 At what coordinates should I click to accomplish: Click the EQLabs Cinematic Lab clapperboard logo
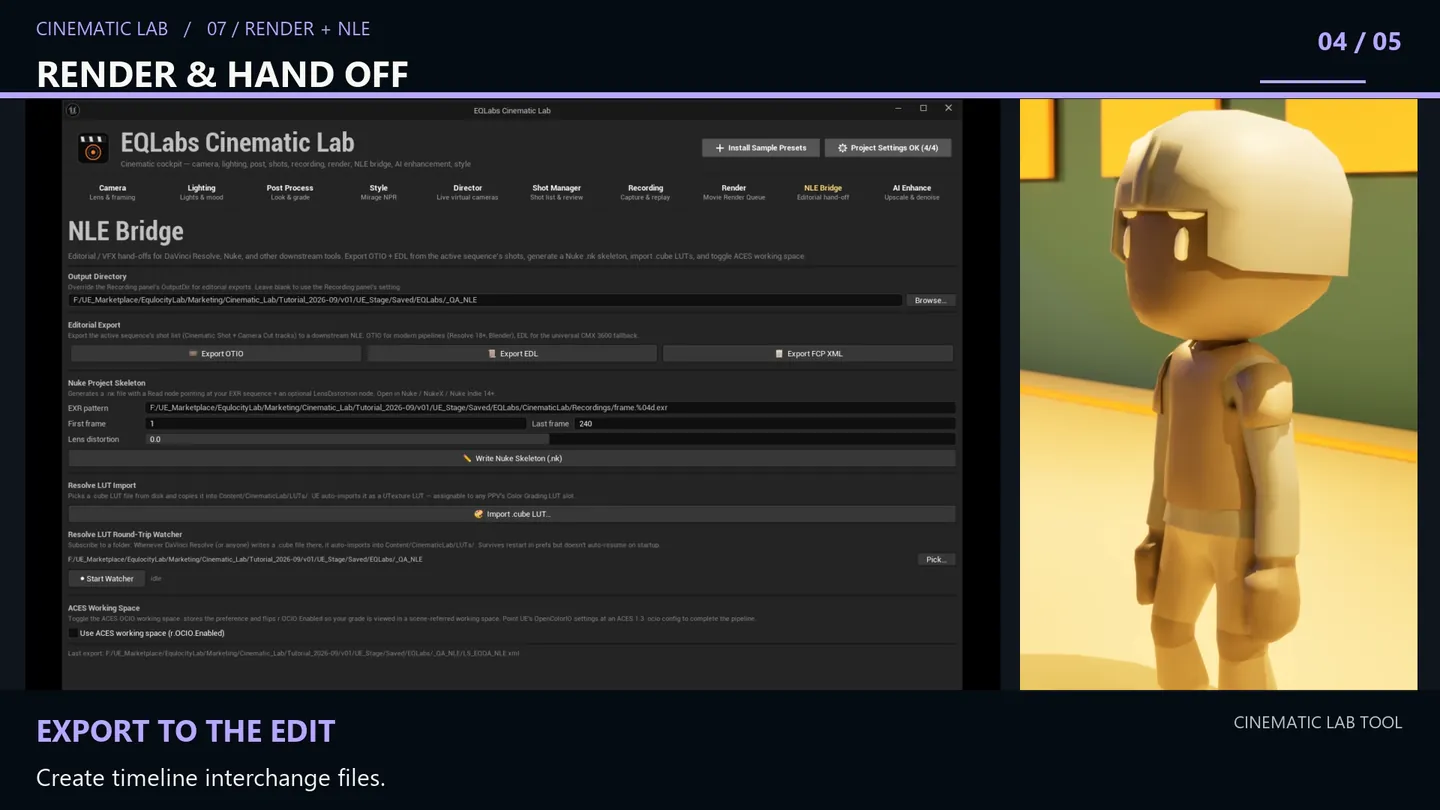(93, 149)
